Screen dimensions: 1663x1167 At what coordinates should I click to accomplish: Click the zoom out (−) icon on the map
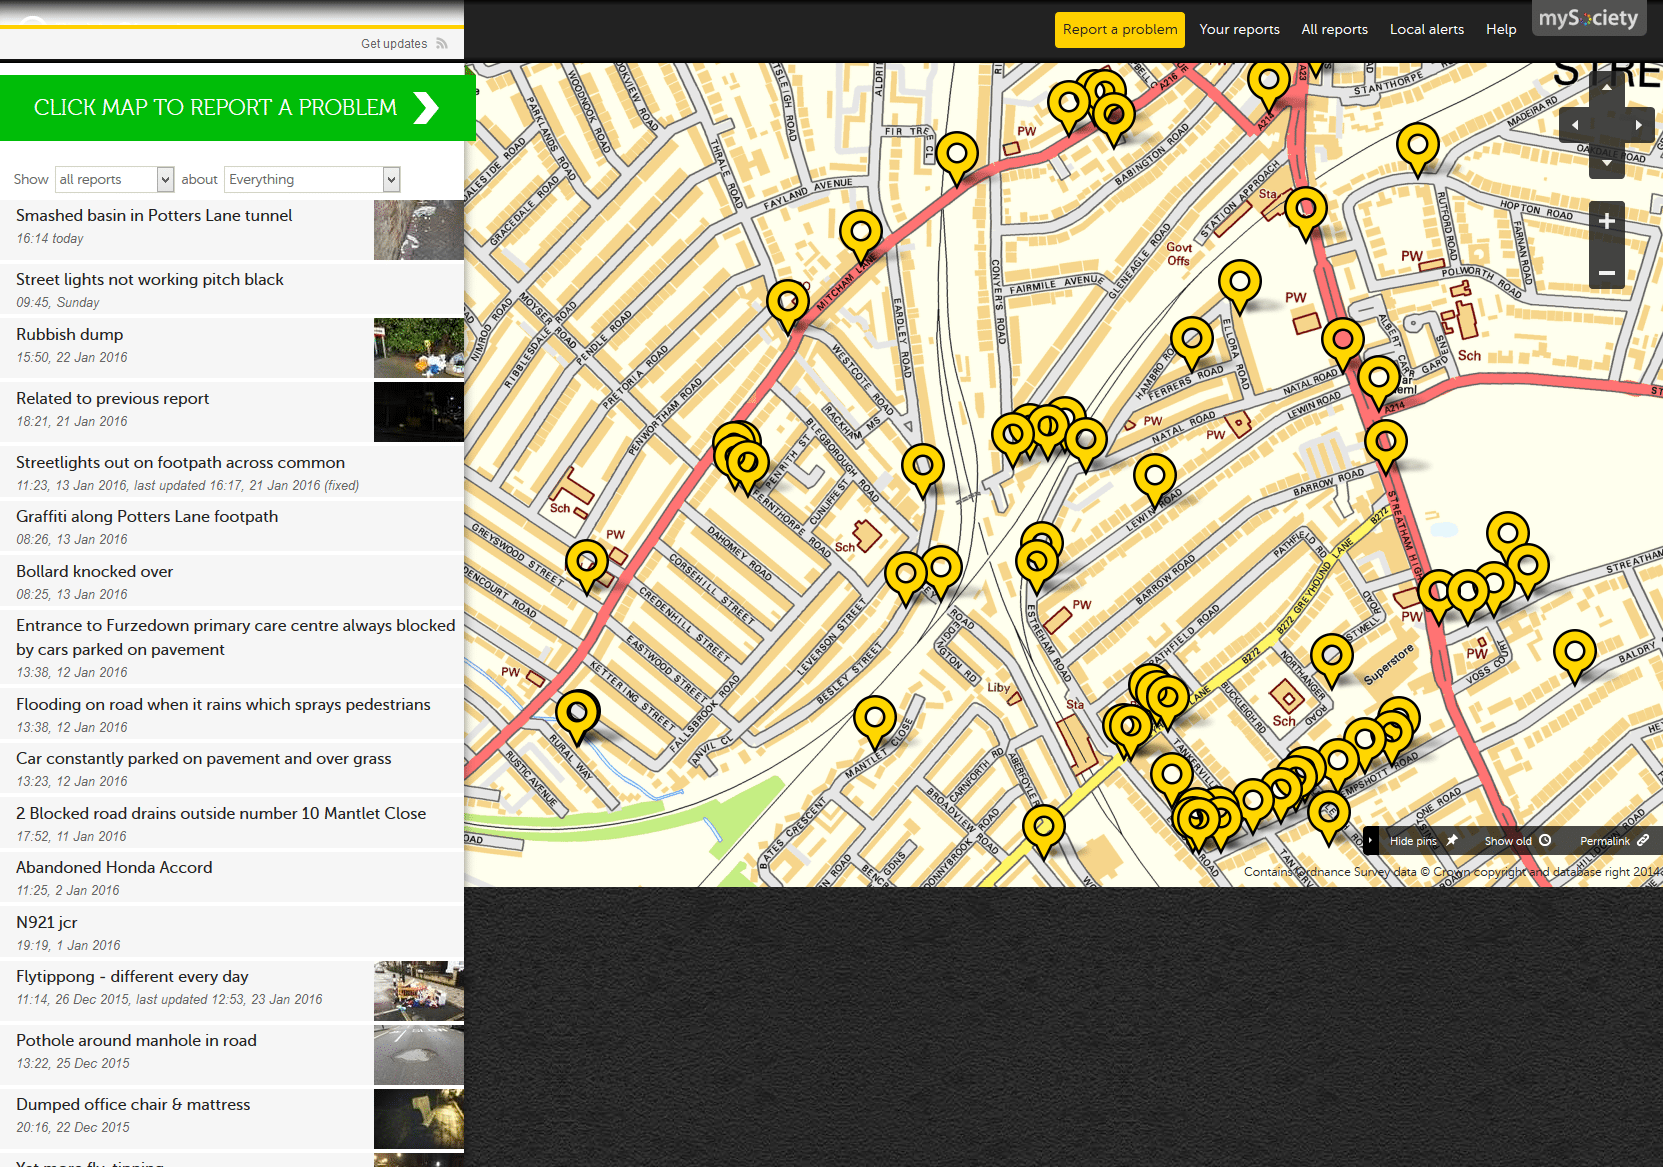1607,273
